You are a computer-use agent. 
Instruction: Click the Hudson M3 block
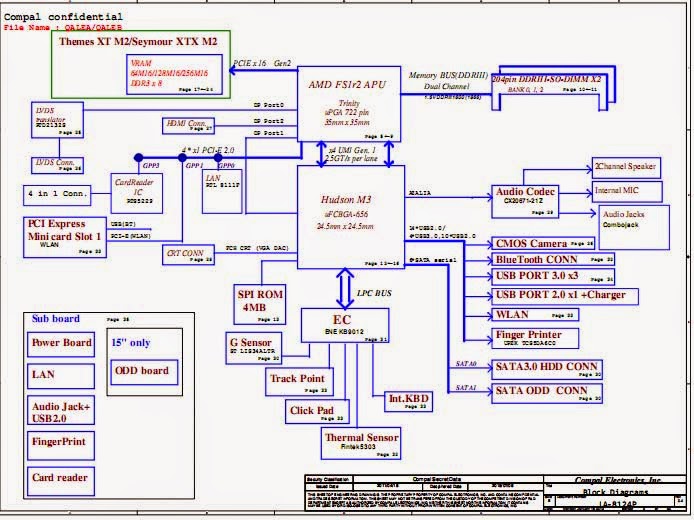(x=351, y=217)
